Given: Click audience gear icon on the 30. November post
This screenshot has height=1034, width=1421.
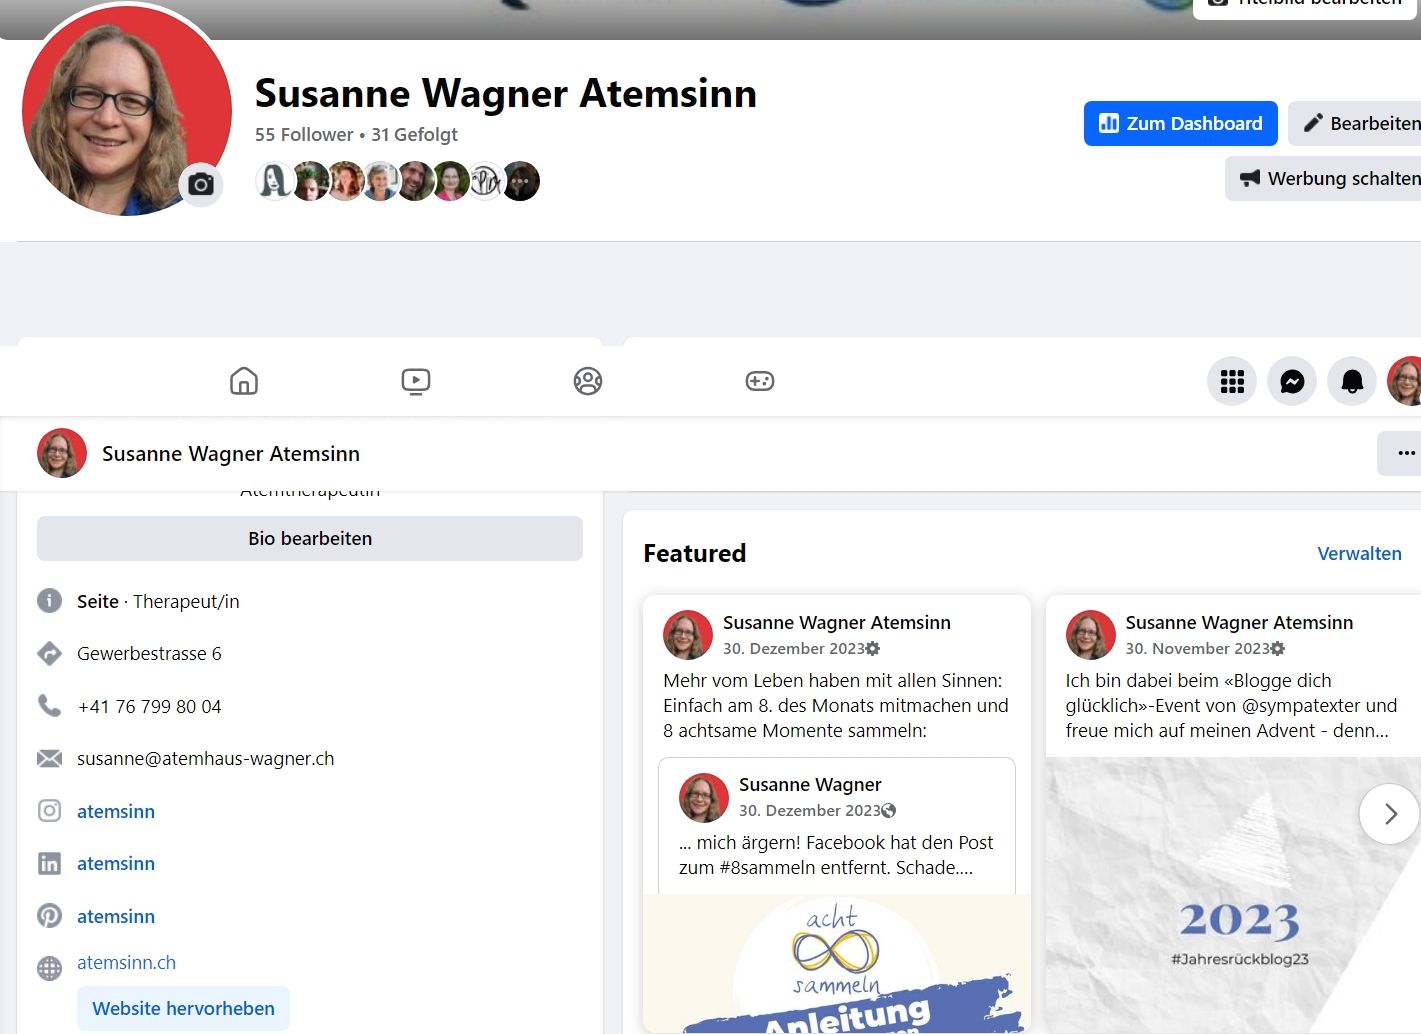Looking at the screenshot, I should point(1278,648).
